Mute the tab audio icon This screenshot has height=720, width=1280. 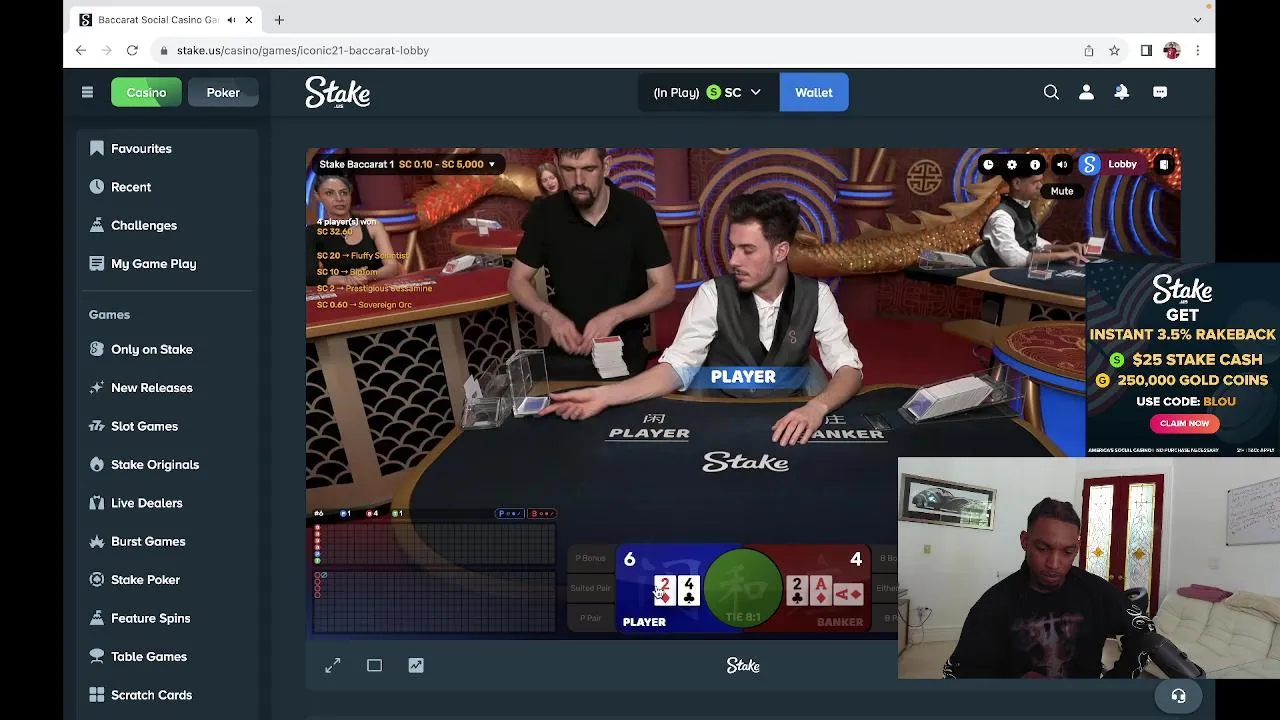(x=232, y=20)
